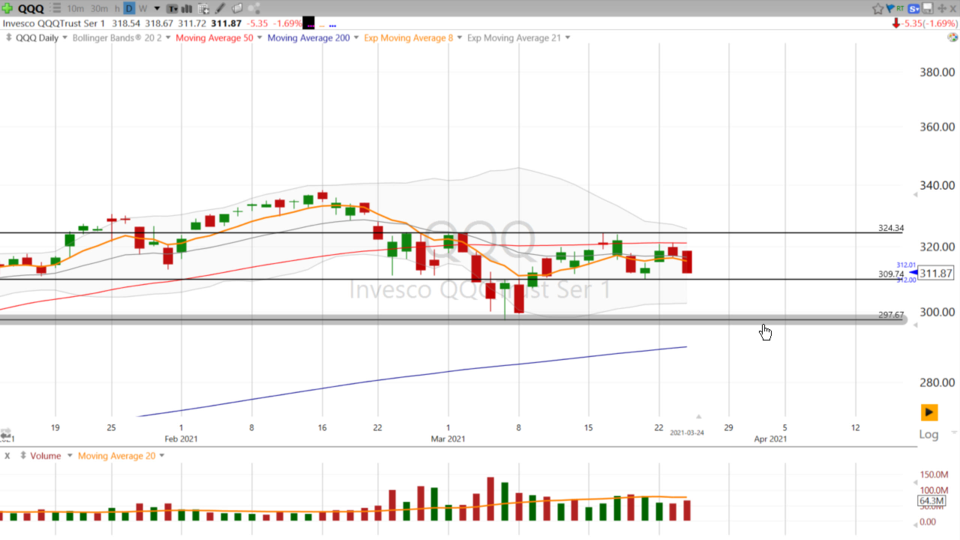The height and width of the screenshot is (540, 960).
Task: Click the bar chart style icon
Action: coord(187,9)
